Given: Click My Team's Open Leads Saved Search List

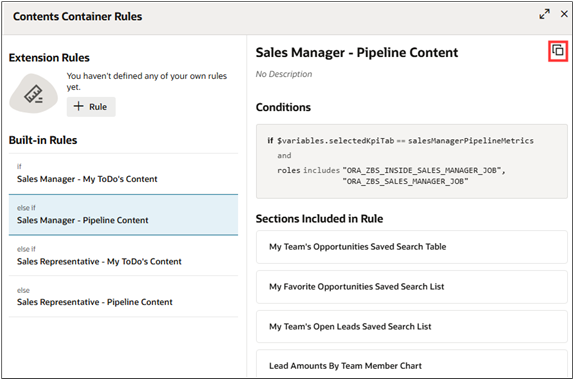Looking at the screenshot, I should click(412, 327).
